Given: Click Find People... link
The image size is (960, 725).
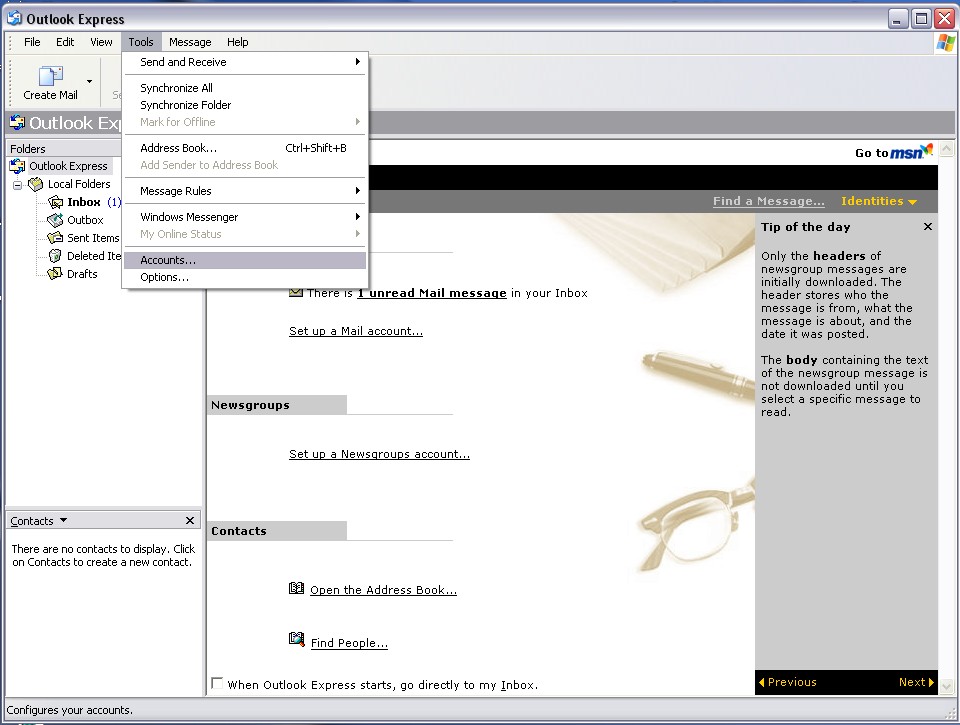Looking at the screenshot, I should point(349,643).
